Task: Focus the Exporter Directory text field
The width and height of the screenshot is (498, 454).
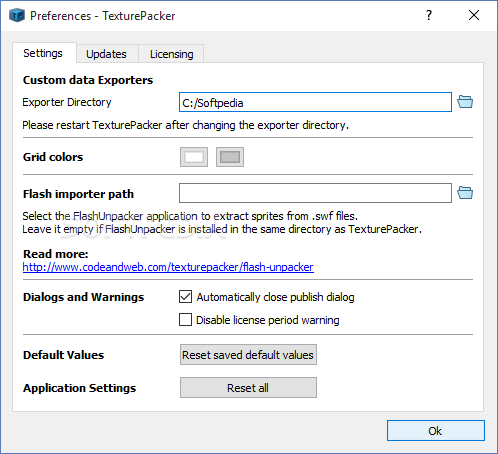Action: click(315, 102)
